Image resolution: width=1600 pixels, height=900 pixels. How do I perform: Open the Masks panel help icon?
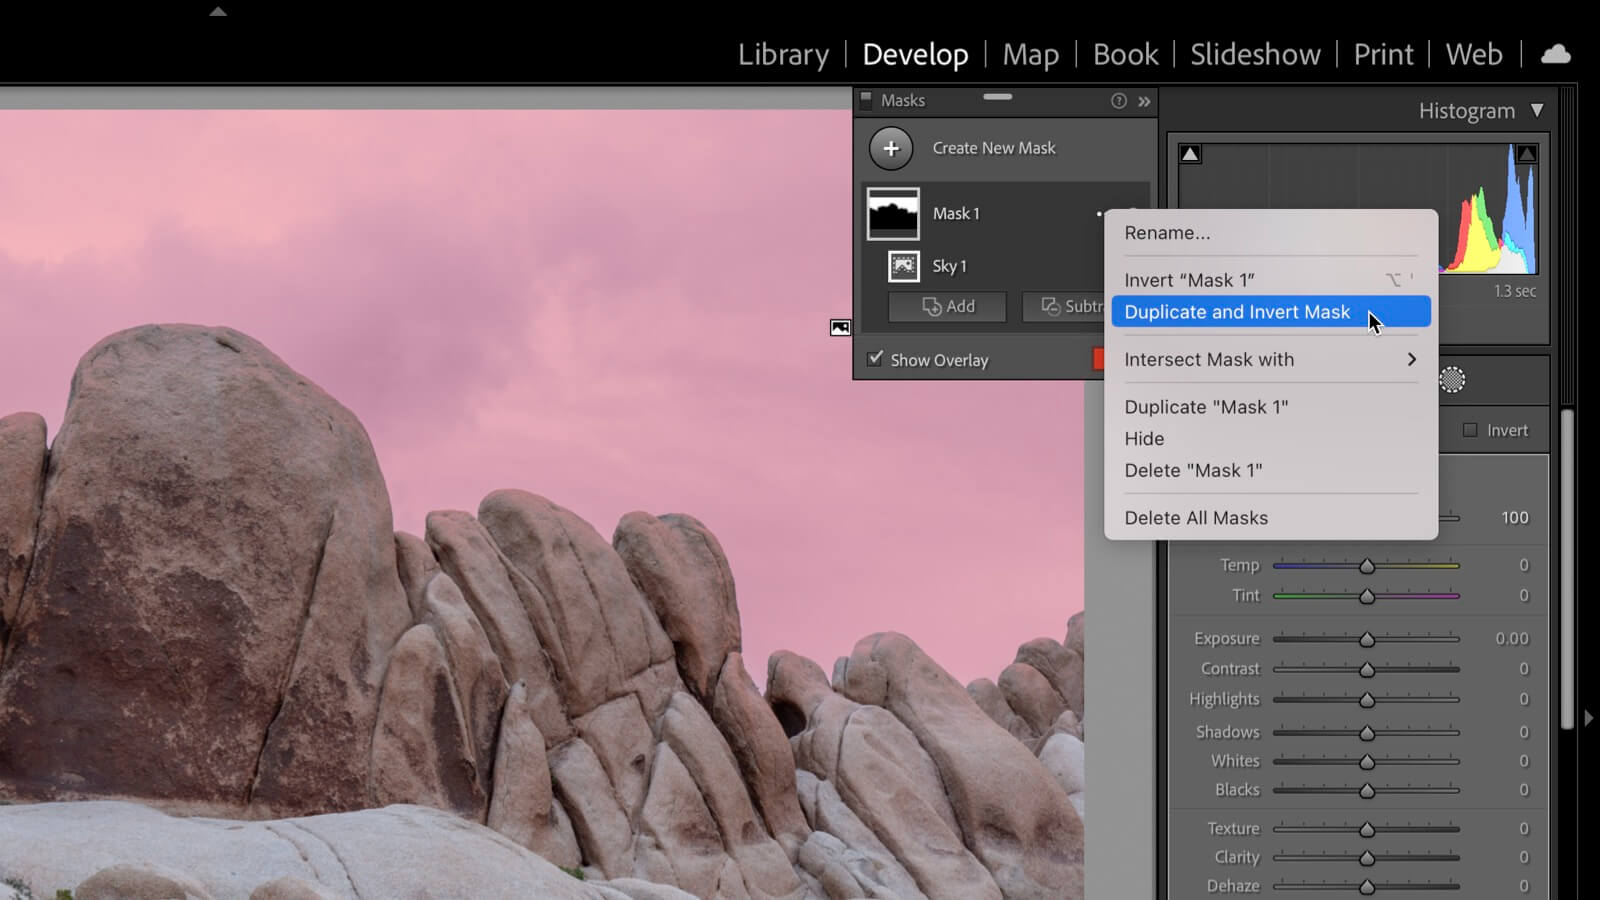(1118, 101)
